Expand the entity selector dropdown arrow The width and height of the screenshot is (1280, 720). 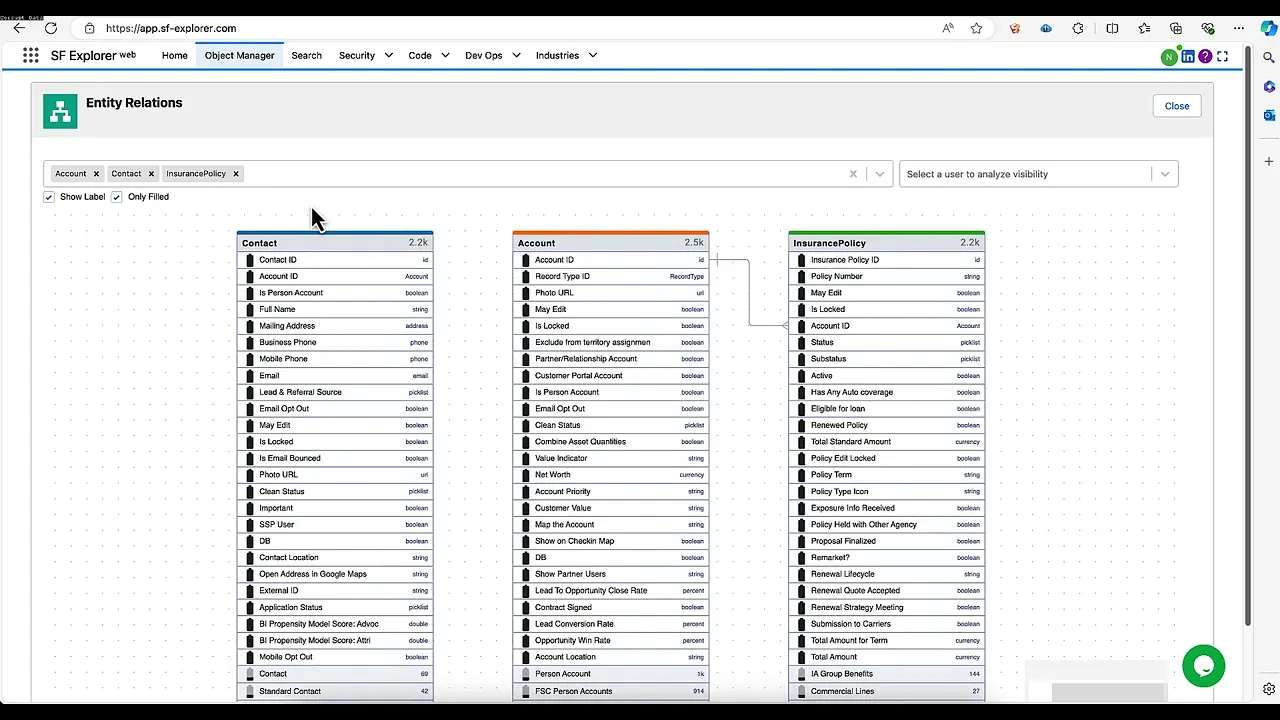point(880,174)
